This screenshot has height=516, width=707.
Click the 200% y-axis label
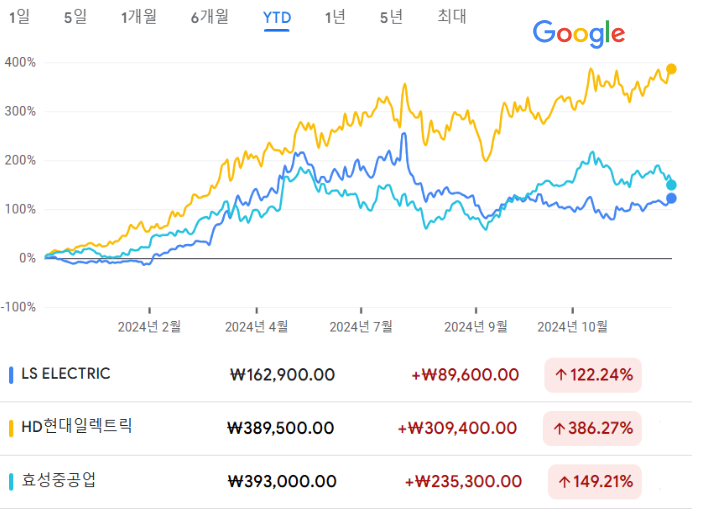coord(20,160)
